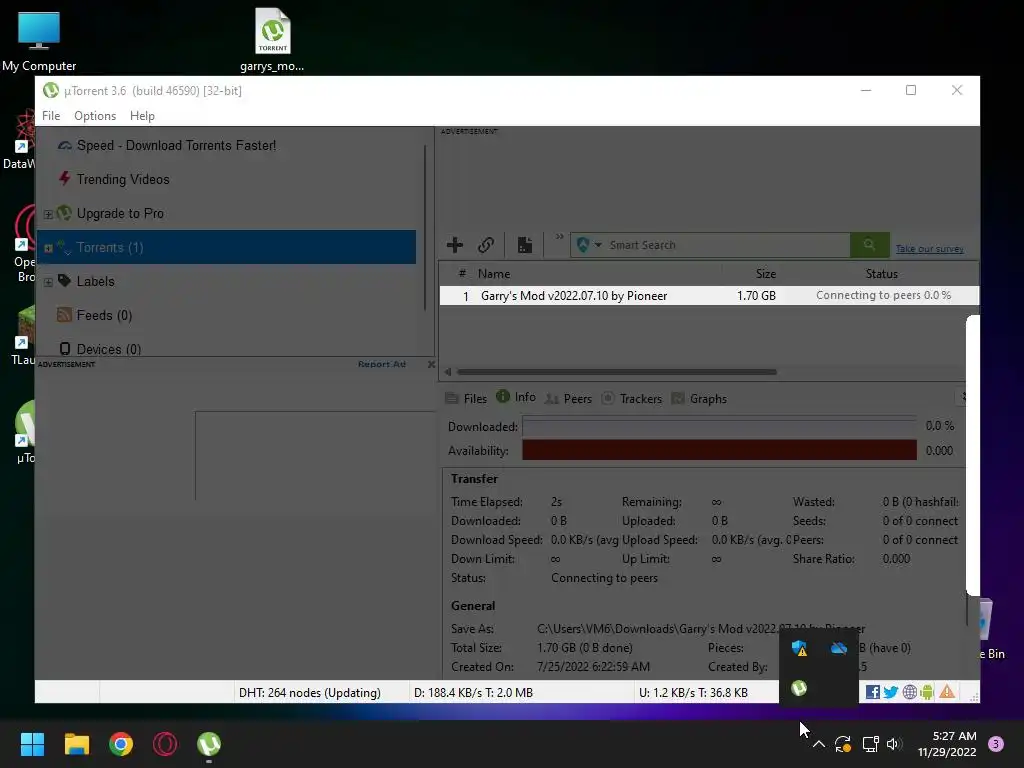1024x768 pixels.
Task: Open the Take our survey link
Action: (x=929, y=249)
